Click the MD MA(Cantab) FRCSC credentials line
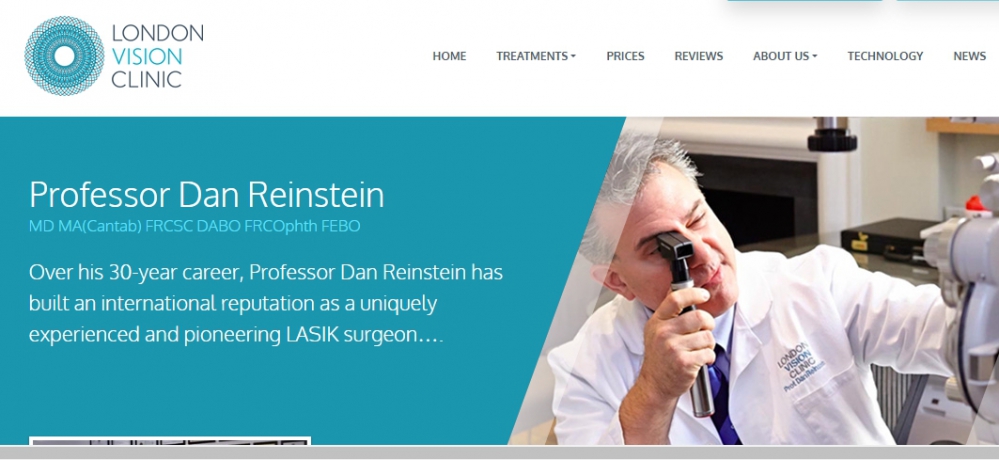 click(194, 226)
